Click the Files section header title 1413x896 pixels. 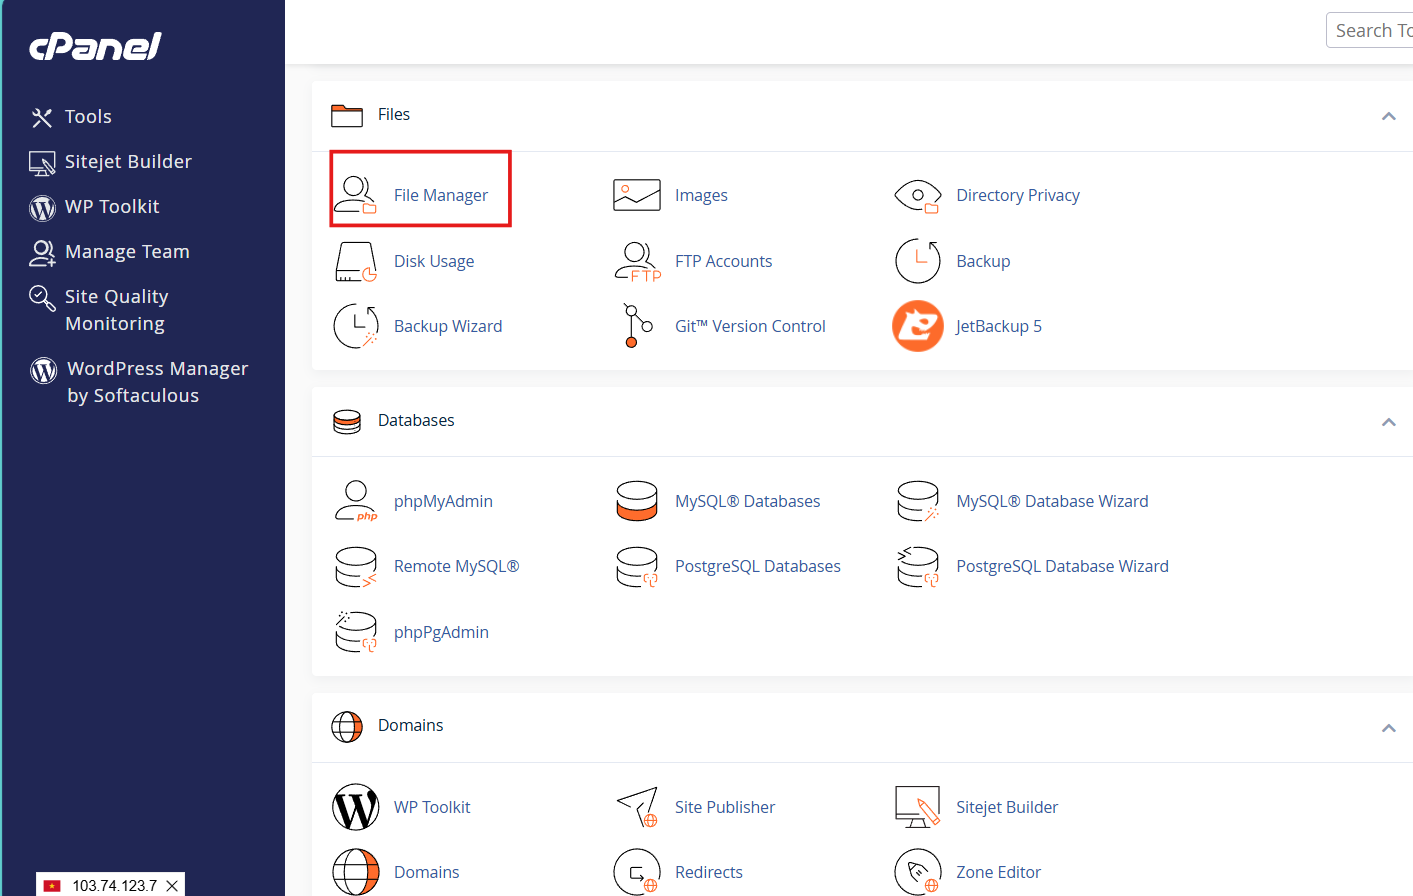click(x=394, y=114)
